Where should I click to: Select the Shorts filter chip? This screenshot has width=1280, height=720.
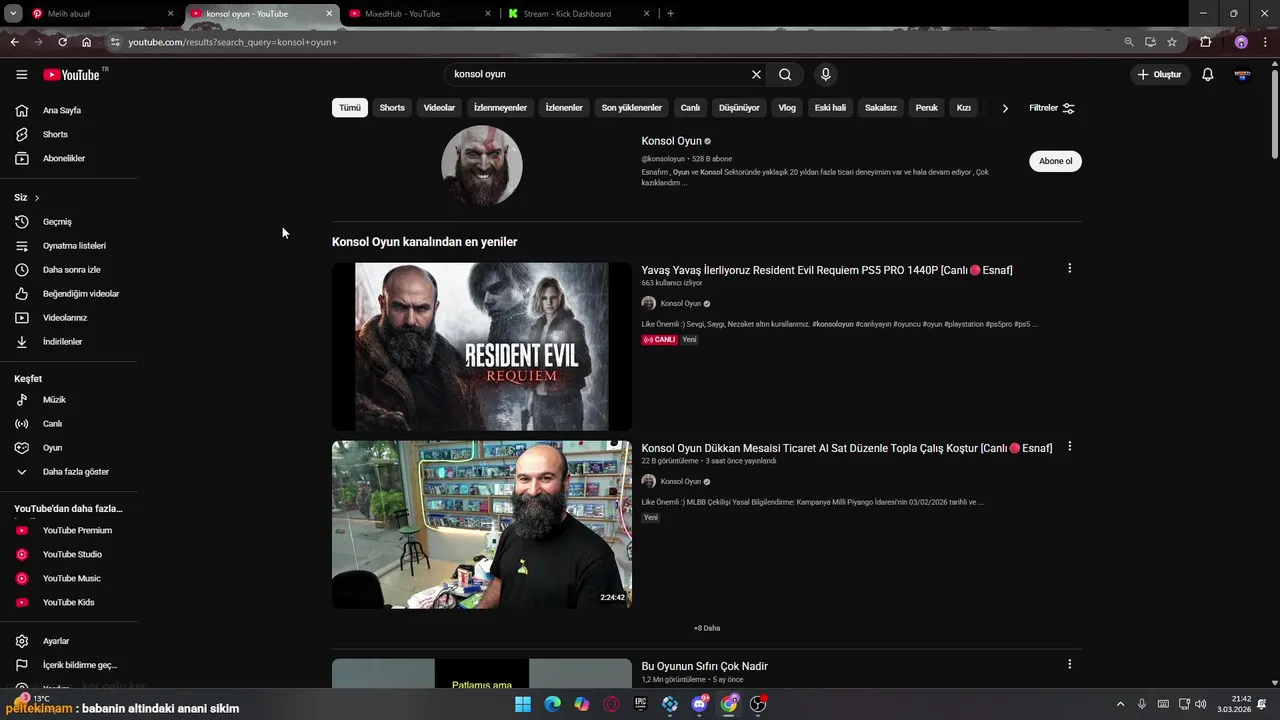[x=392, y=108]
